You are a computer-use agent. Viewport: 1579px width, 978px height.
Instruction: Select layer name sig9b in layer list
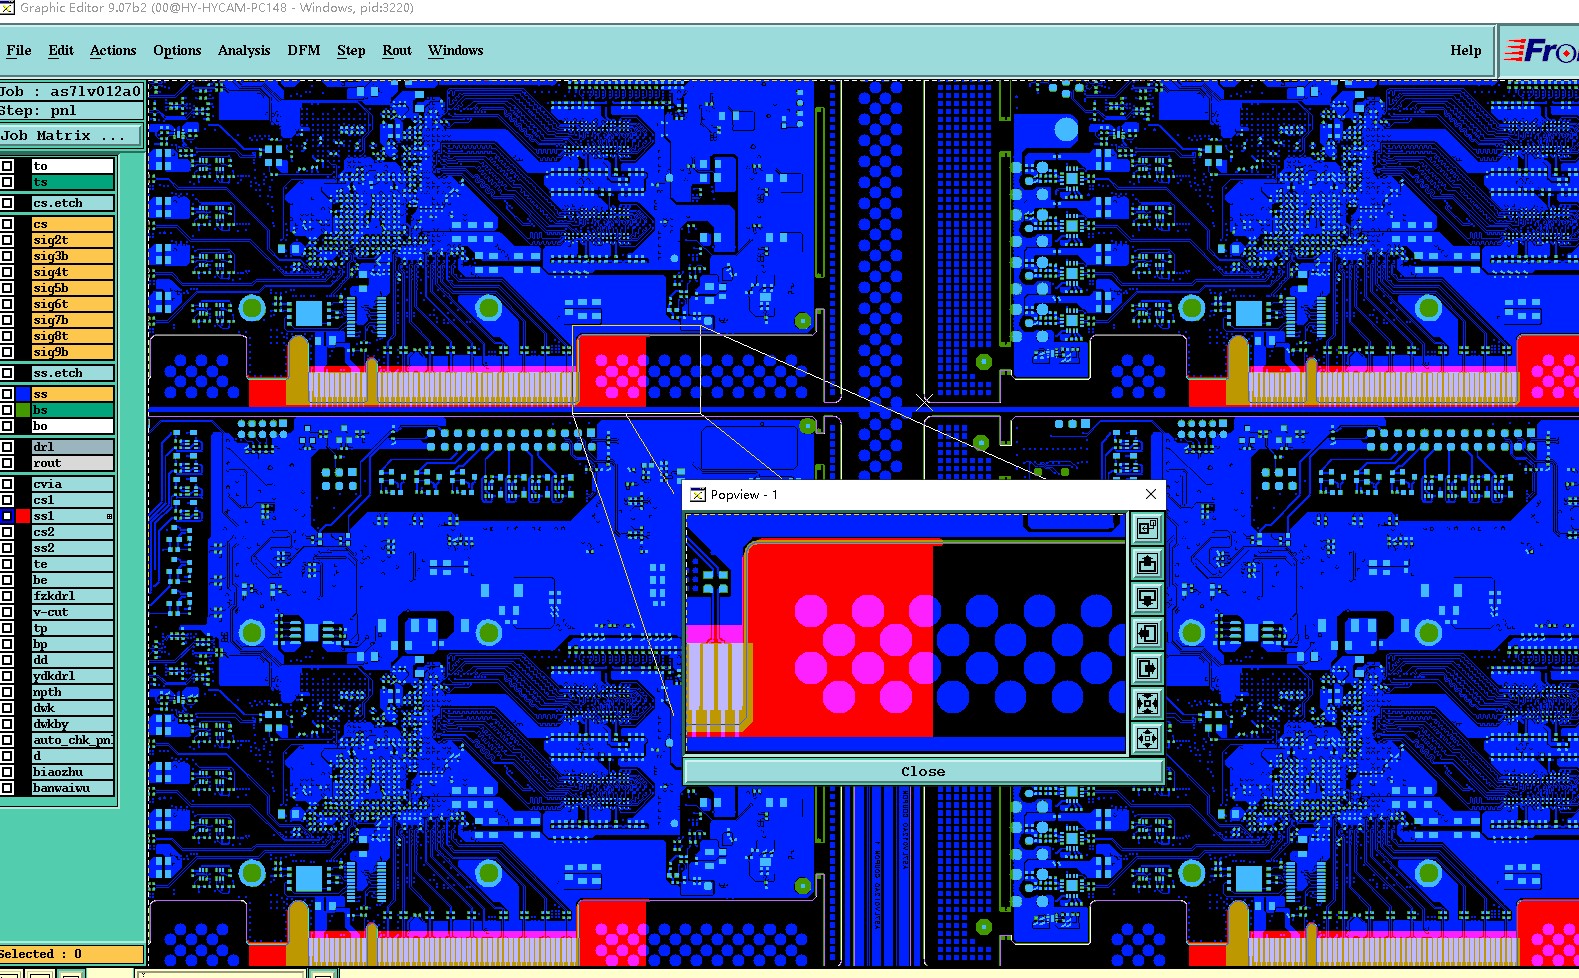pos(72,352)
